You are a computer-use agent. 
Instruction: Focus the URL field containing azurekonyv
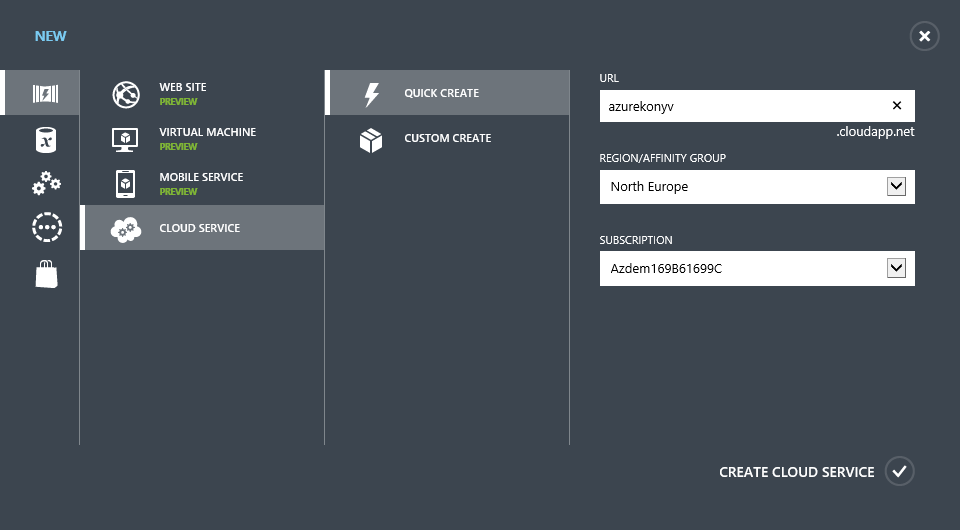tap(757, 106)
